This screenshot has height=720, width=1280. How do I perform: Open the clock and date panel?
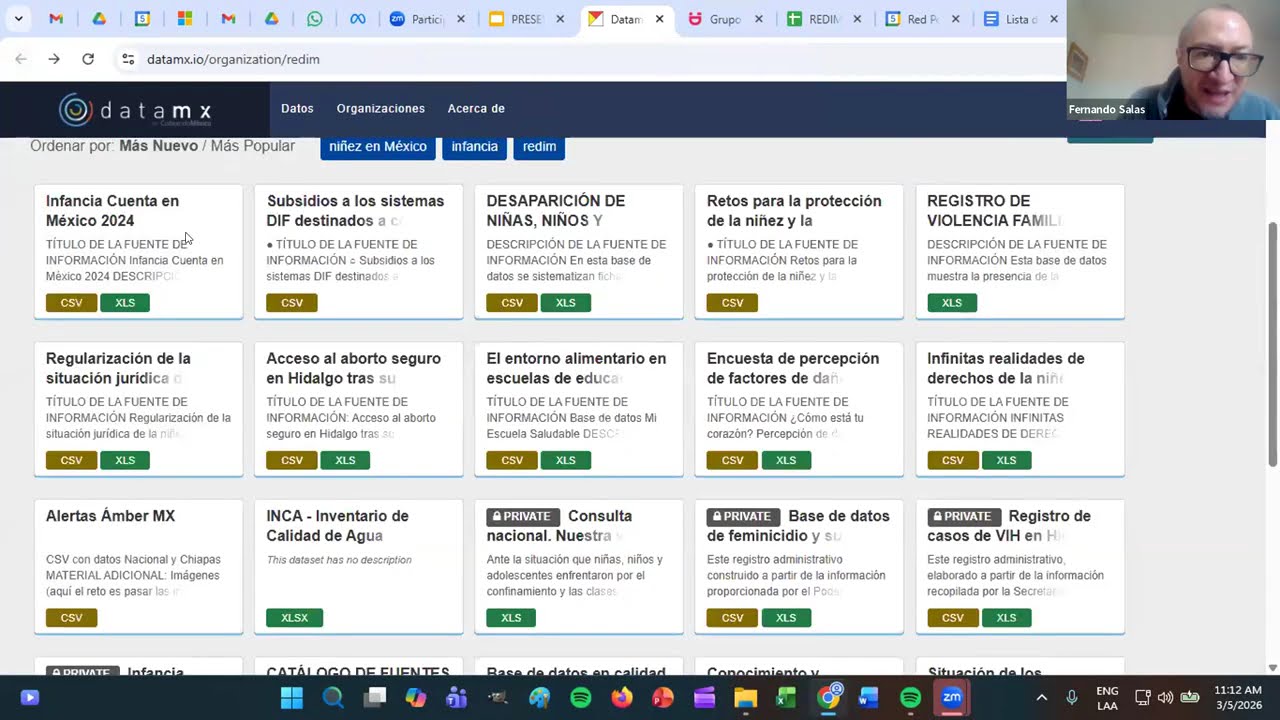tap(1238, 697)
